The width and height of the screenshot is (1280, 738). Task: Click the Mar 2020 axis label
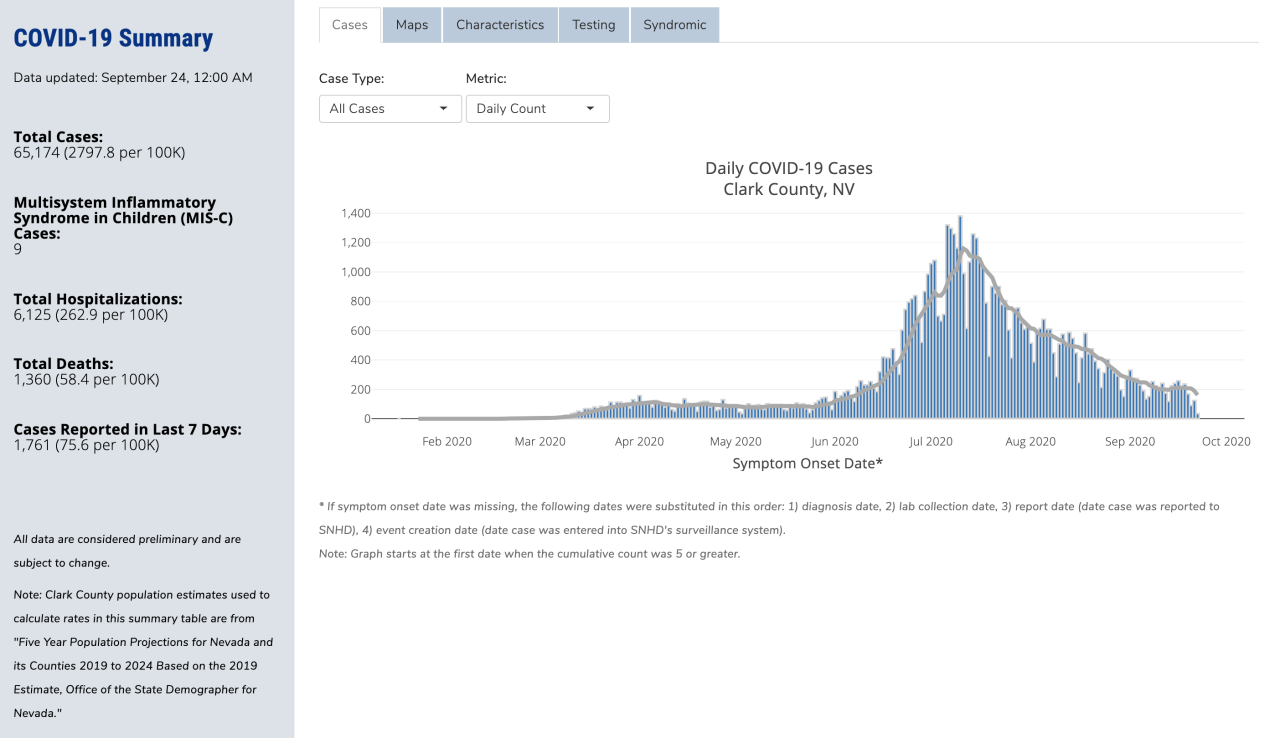click(539, 441)
